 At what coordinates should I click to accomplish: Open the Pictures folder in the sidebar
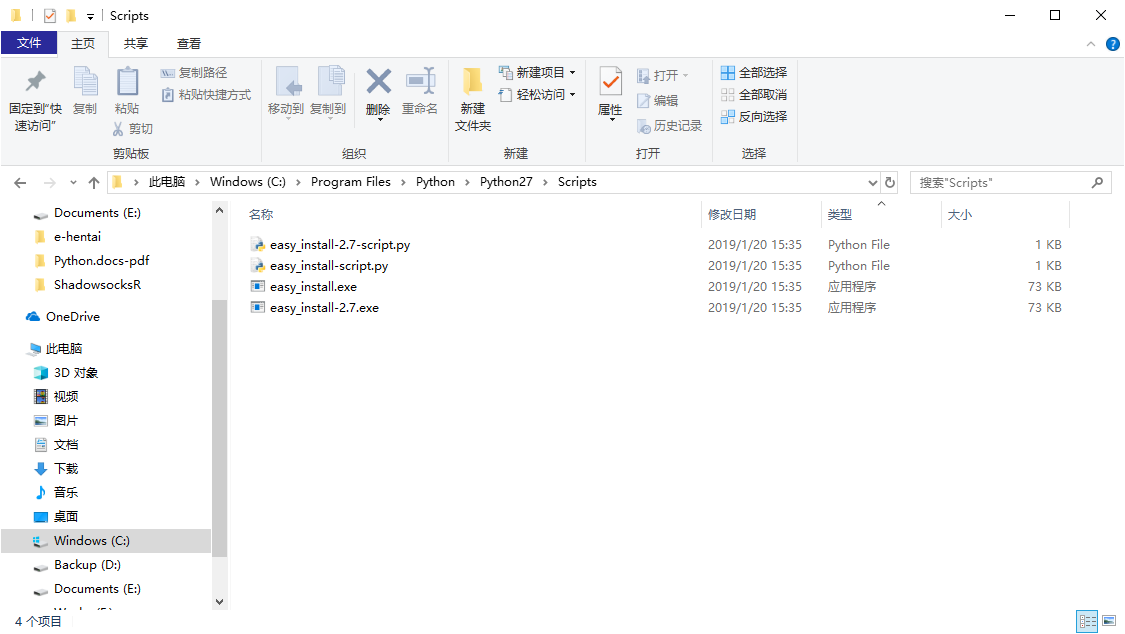[66, 420]
